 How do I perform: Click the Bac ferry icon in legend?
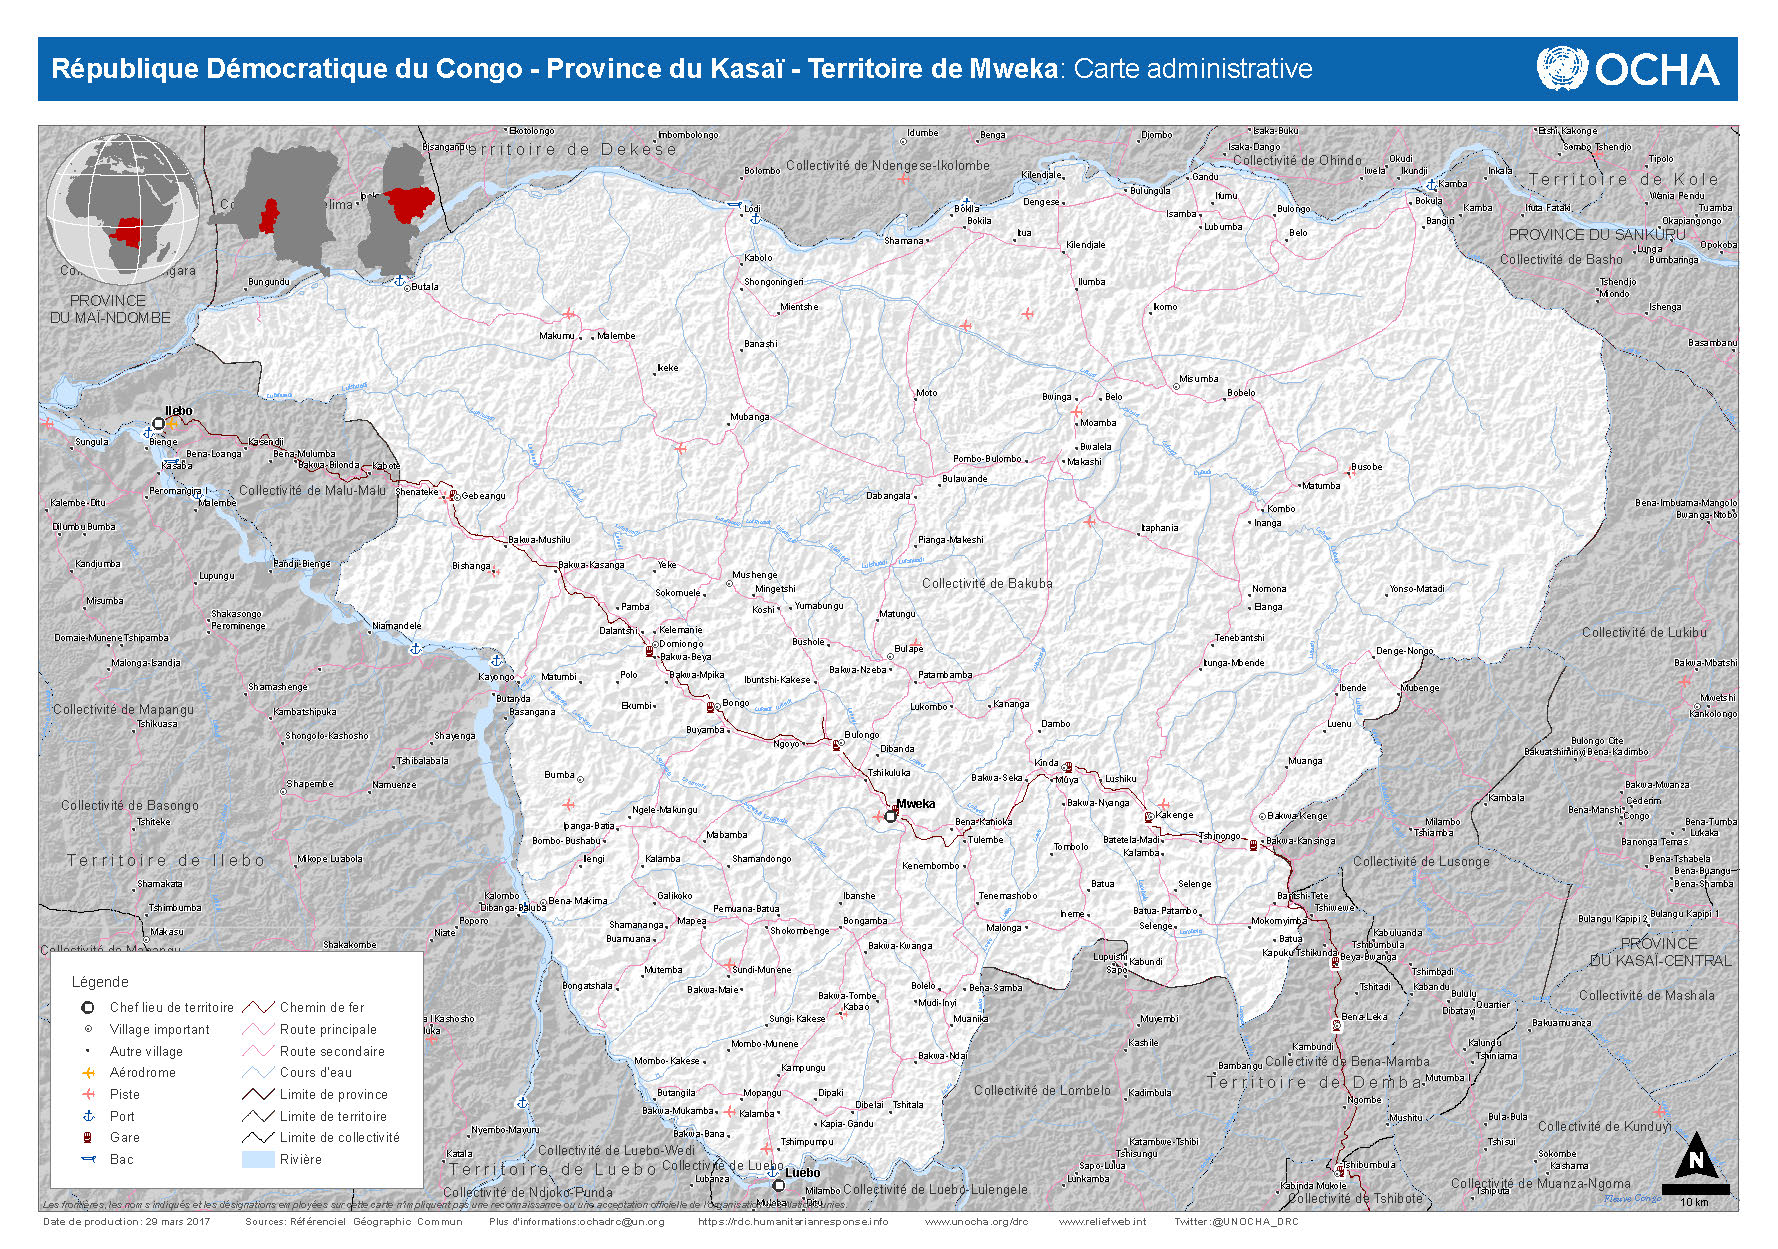pos(88,1160)
